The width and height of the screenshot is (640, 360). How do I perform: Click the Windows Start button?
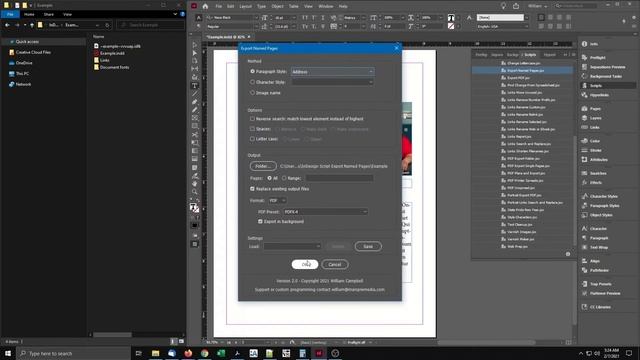[x=8, y=353]
